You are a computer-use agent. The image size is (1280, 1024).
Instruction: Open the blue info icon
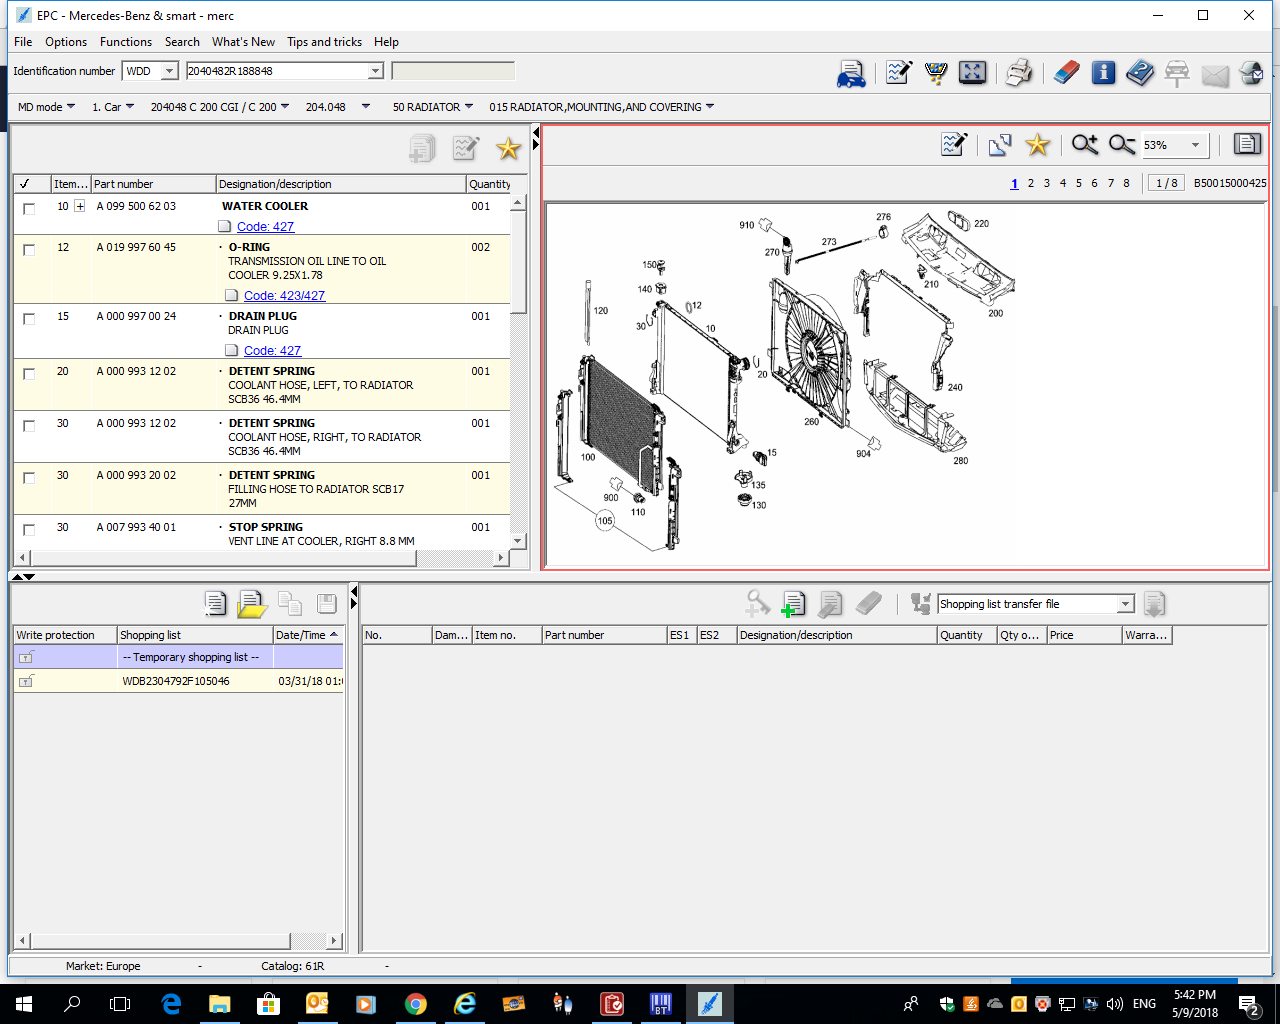[x=1103, y=73]
